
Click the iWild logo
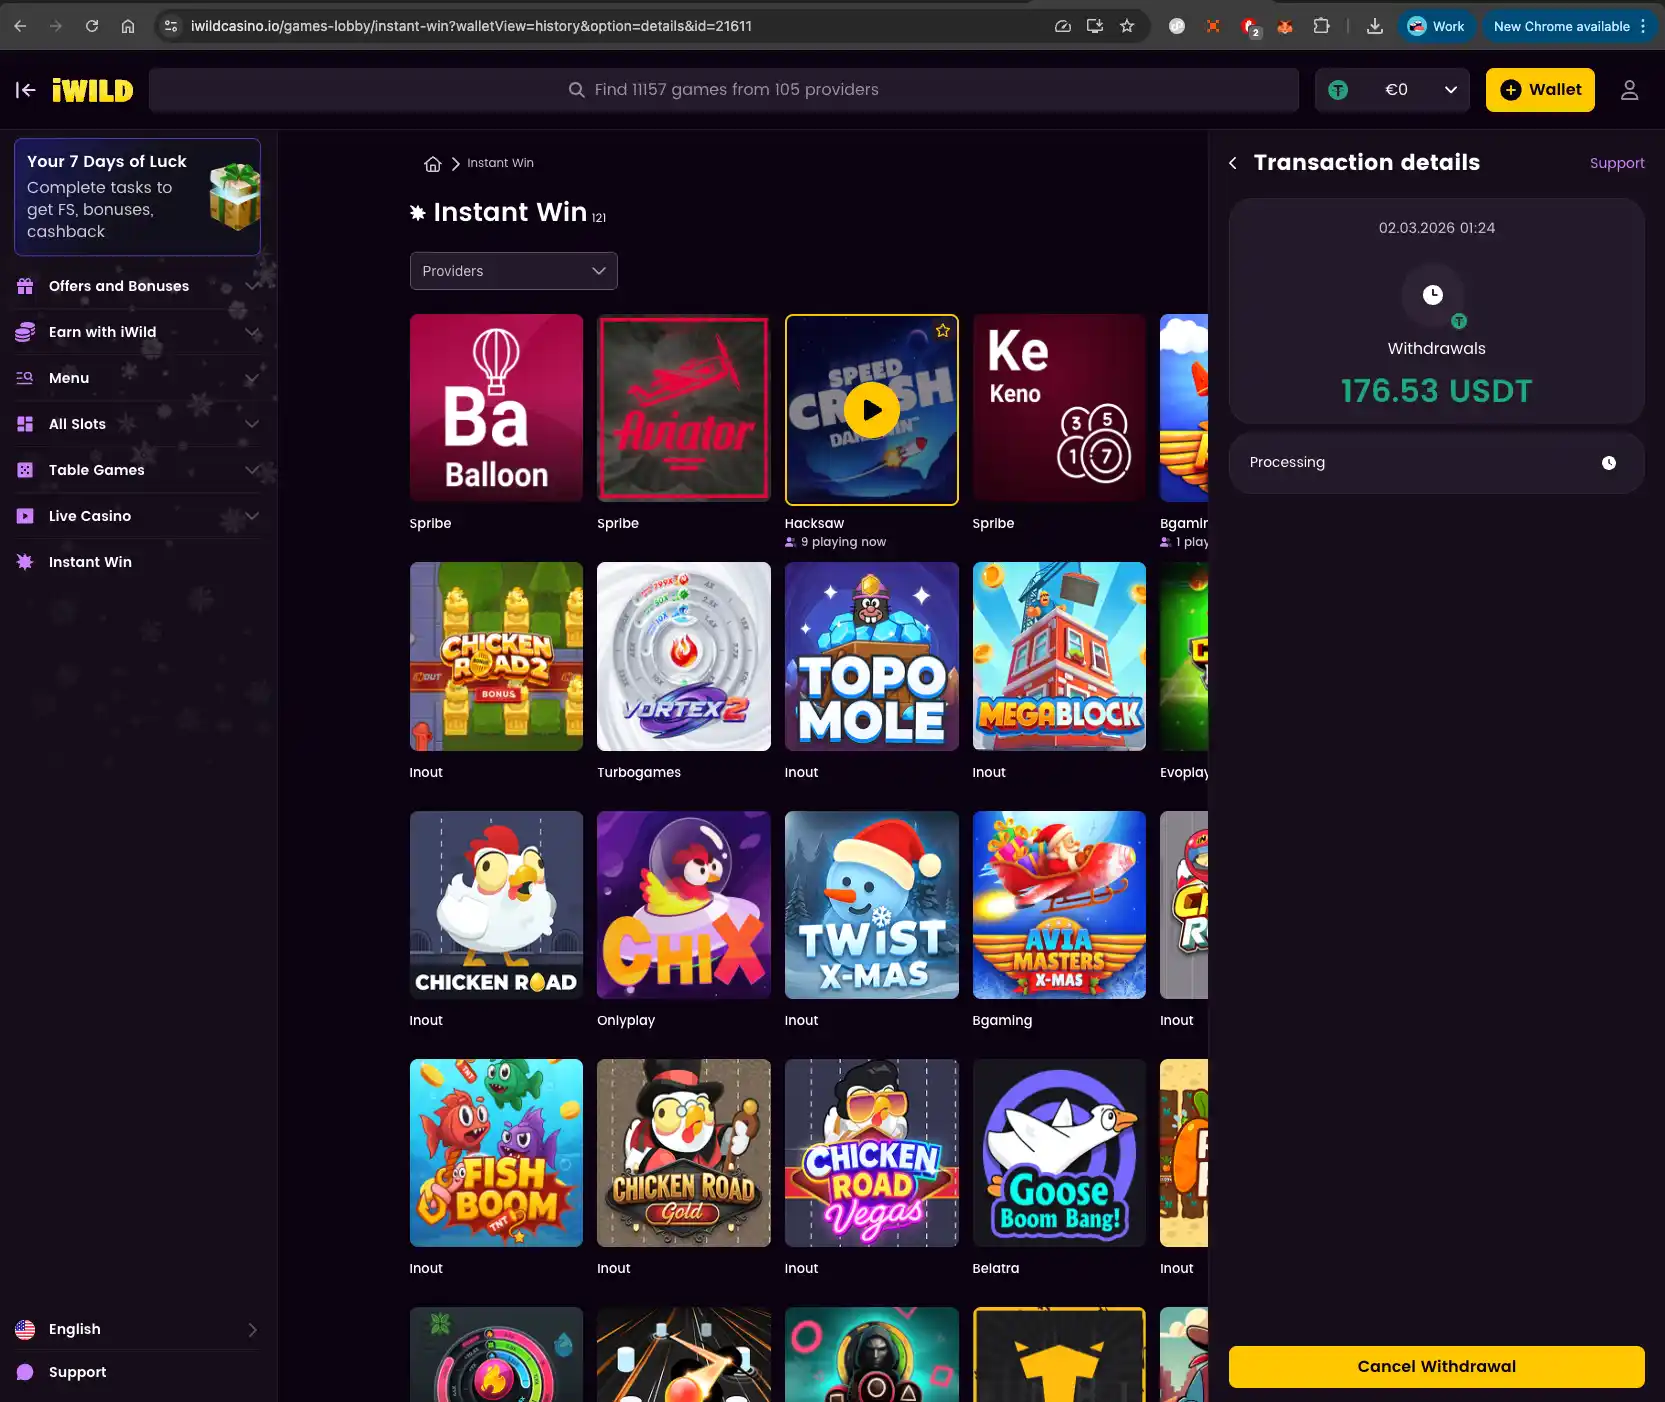(x=92, y=90)
